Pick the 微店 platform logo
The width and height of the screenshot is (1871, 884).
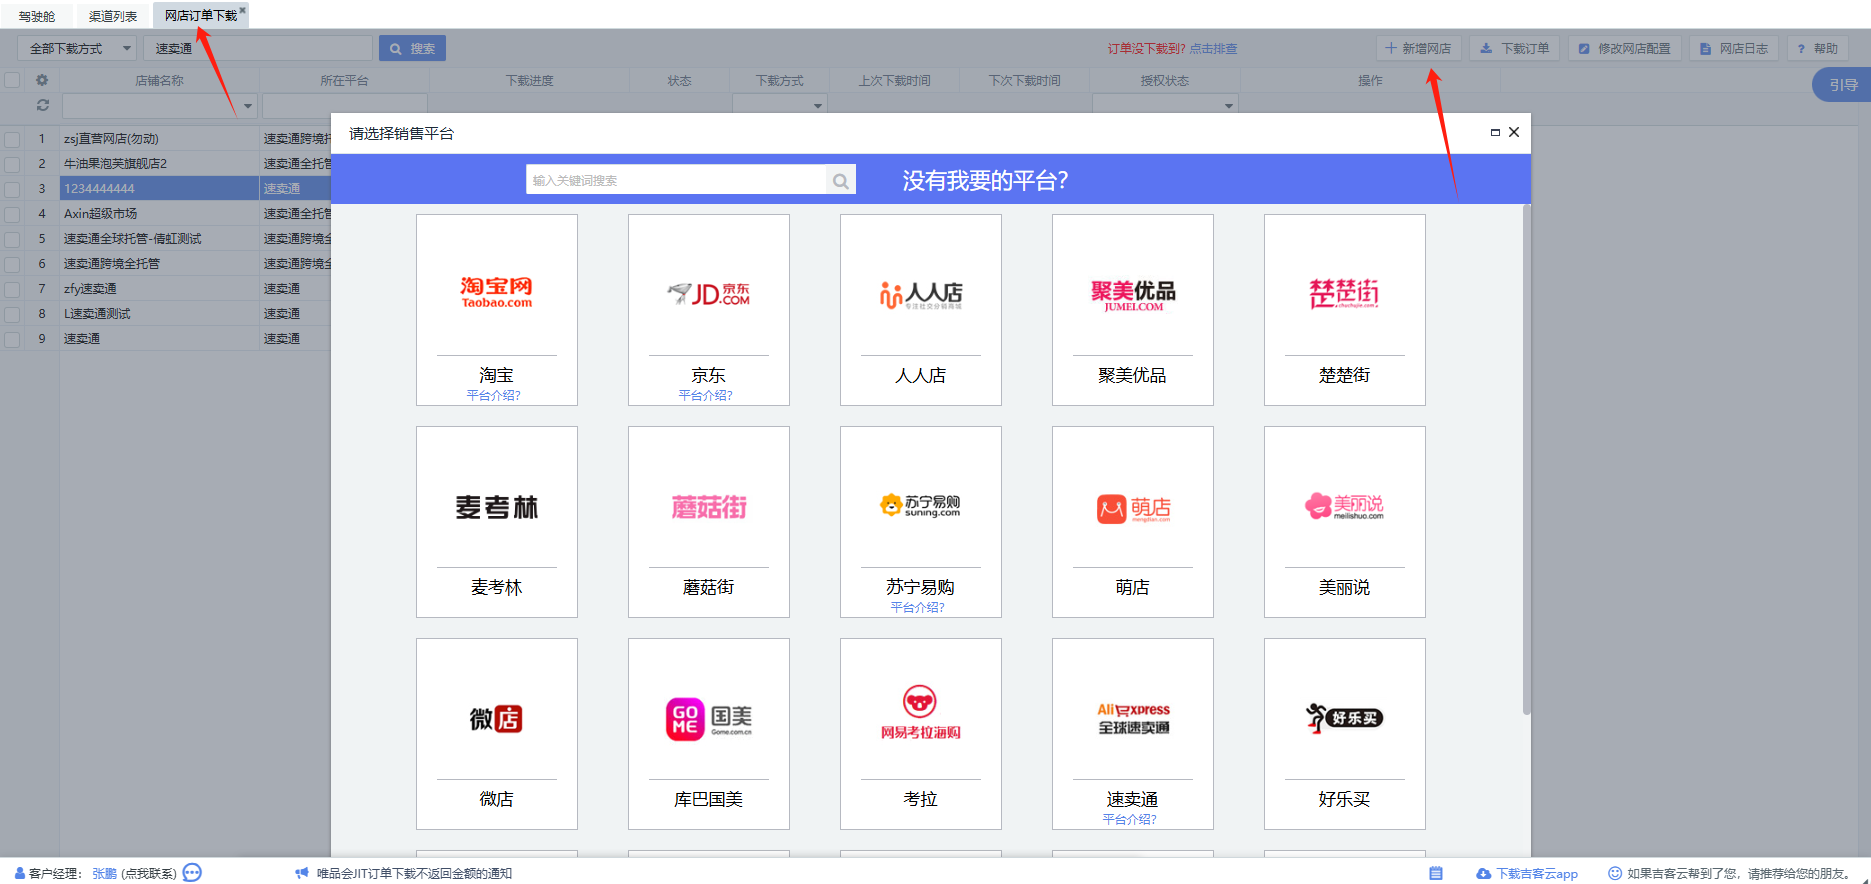click(496, 718)
